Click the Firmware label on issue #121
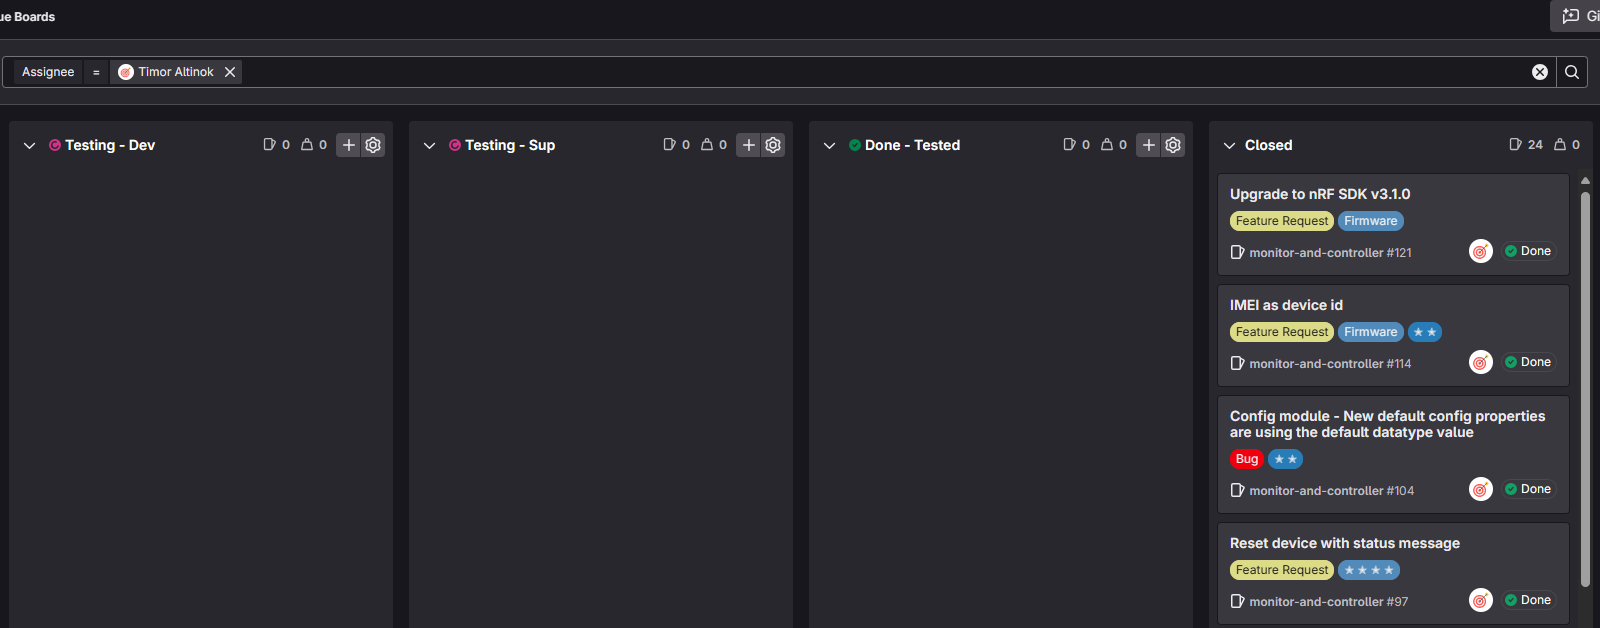The height and width of the screenshot is (628, 1600). [1370, 221]
